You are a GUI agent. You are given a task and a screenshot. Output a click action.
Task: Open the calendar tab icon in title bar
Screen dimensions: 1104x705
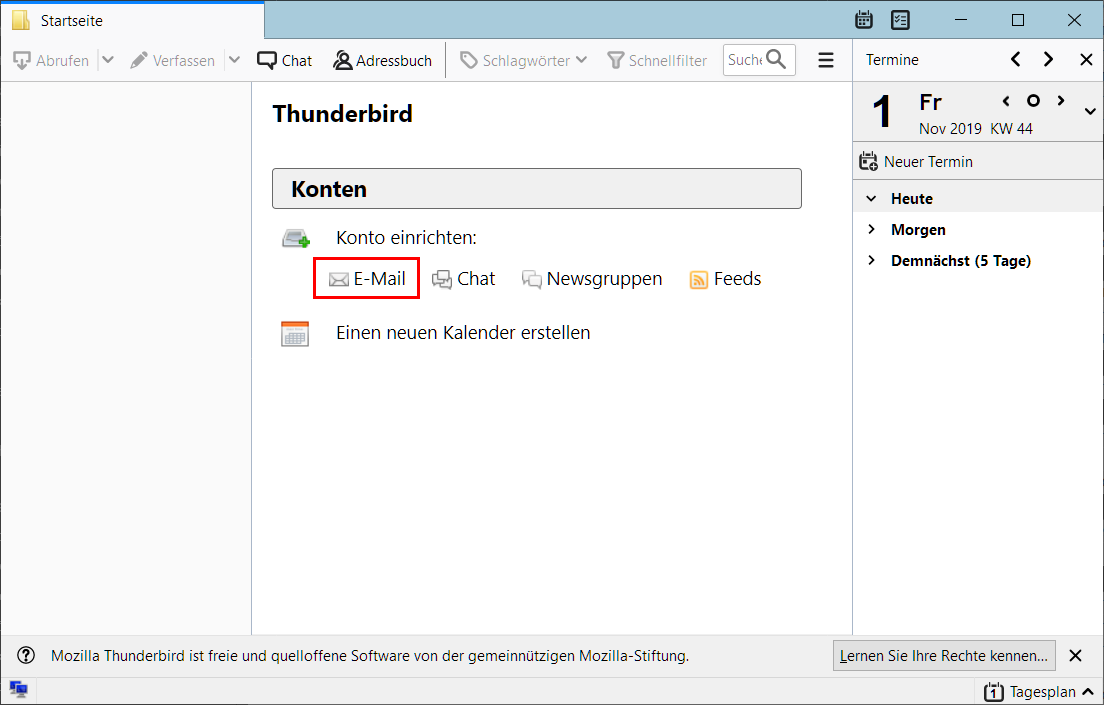tap(865, 20)
